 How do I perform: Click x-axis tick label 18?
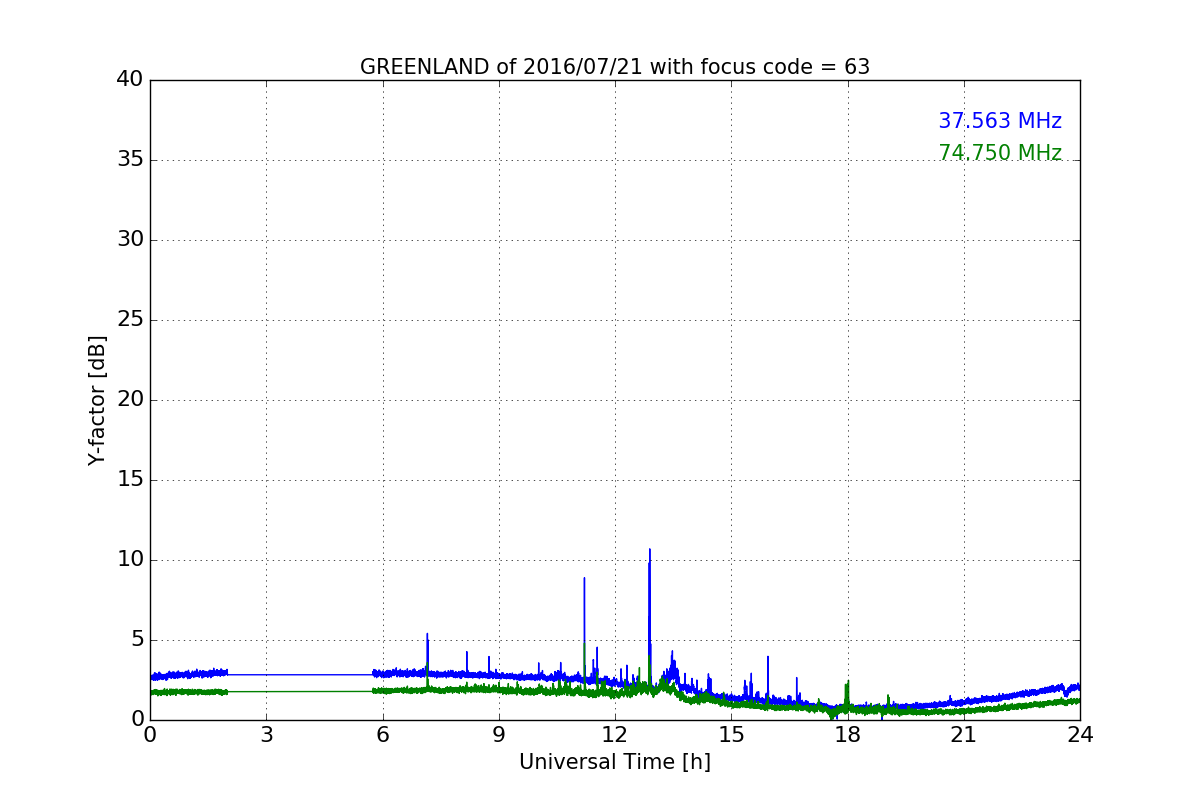tap(848, 735)
